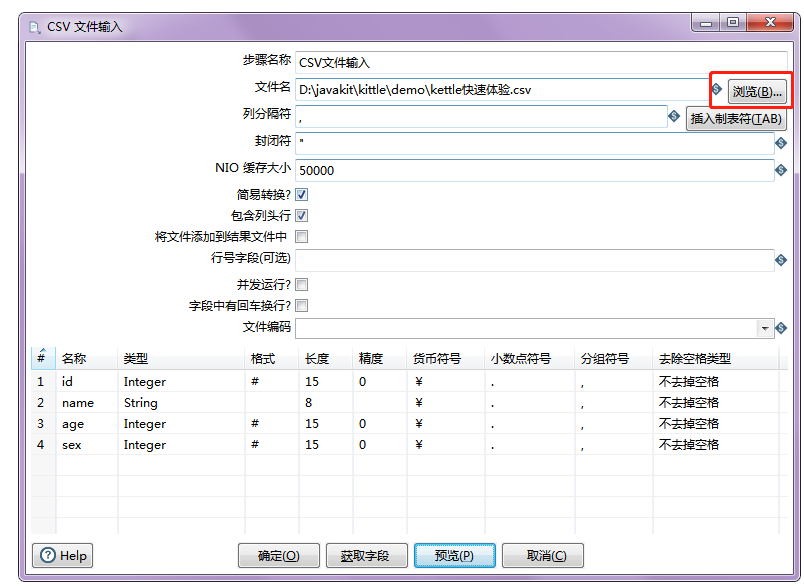804x586 pixels.
Task: Click variable icon beside 文件名 field
Action: pyautogui.click(x=717, y=89)
